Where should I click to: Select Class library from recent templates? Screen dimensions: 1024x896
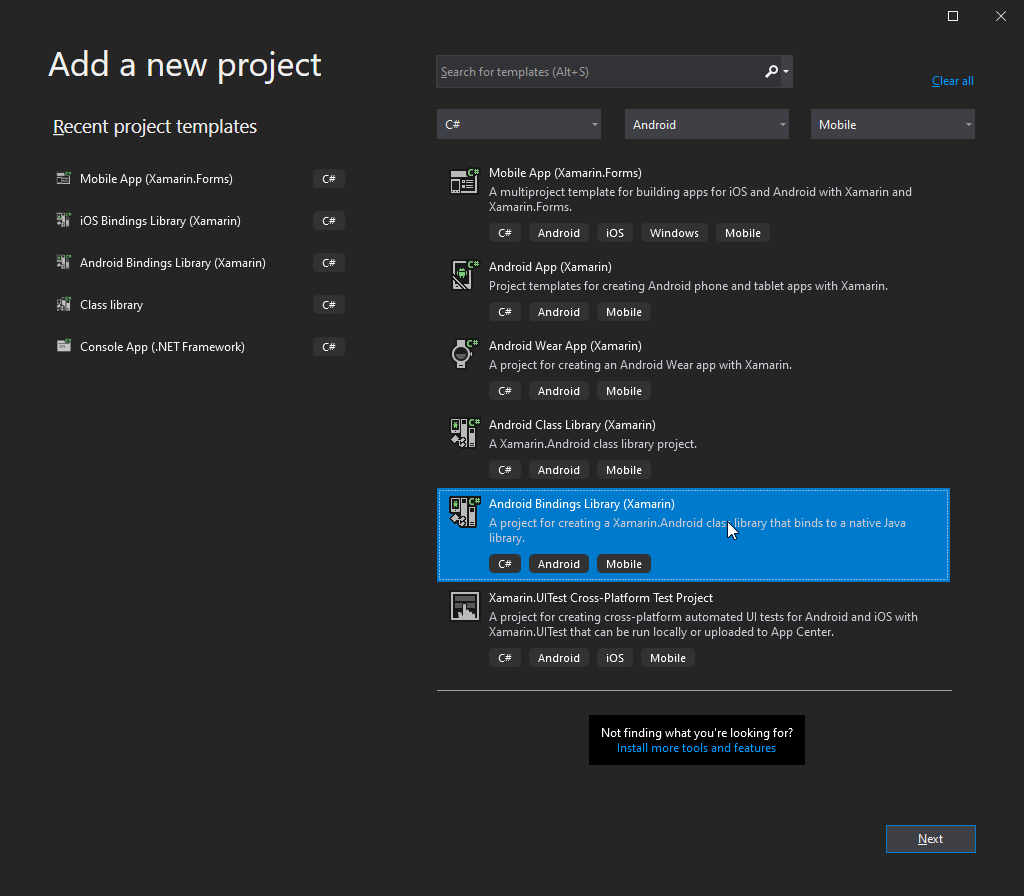coord(200,305)
